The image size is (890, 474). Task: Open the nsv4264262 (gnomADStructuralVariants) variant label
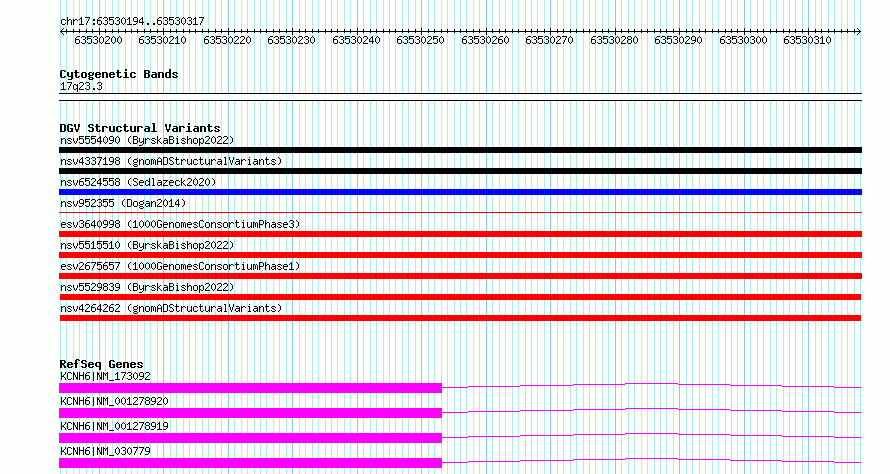coord(171,308)
